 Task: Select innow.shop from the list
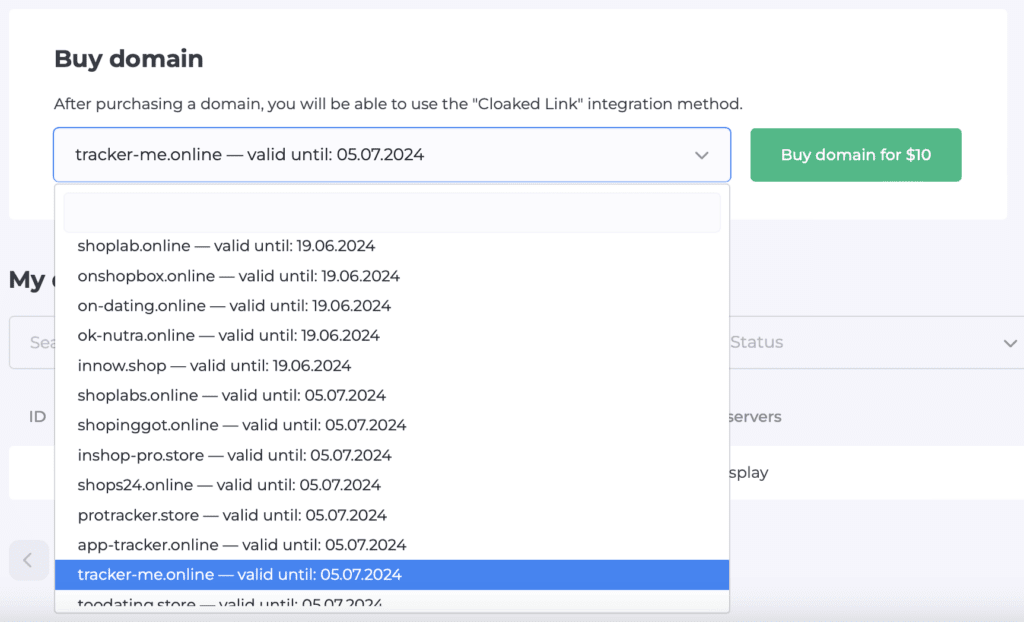click(214, 365)
